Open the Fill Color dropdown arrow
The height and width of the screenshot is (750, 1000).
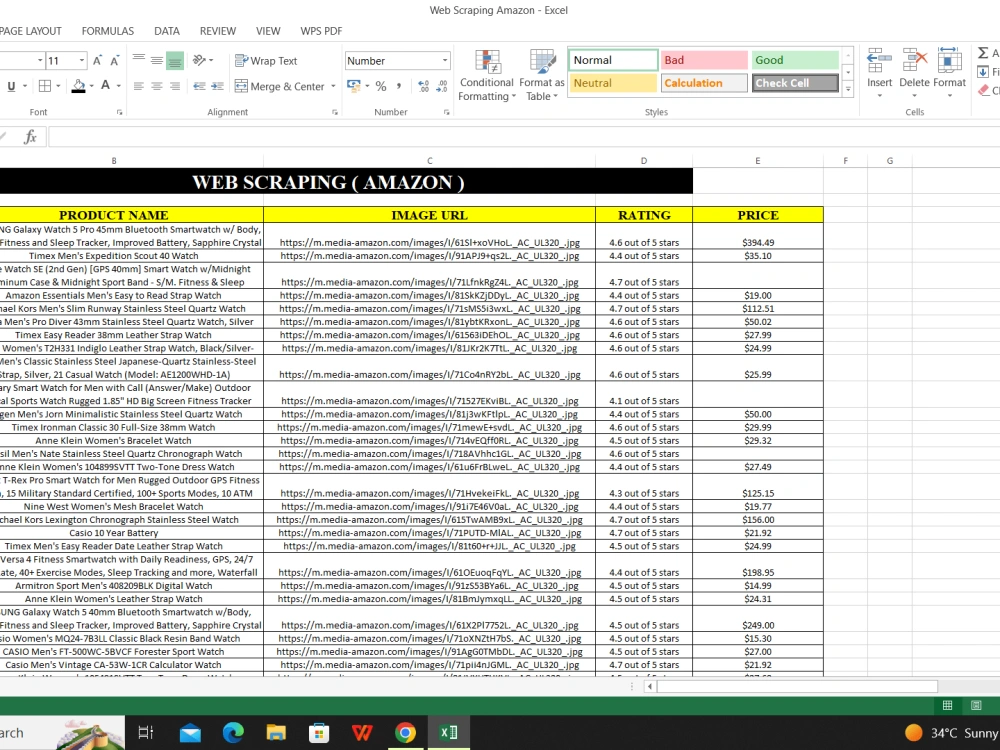pyautogui.click(x=90, y=86)
